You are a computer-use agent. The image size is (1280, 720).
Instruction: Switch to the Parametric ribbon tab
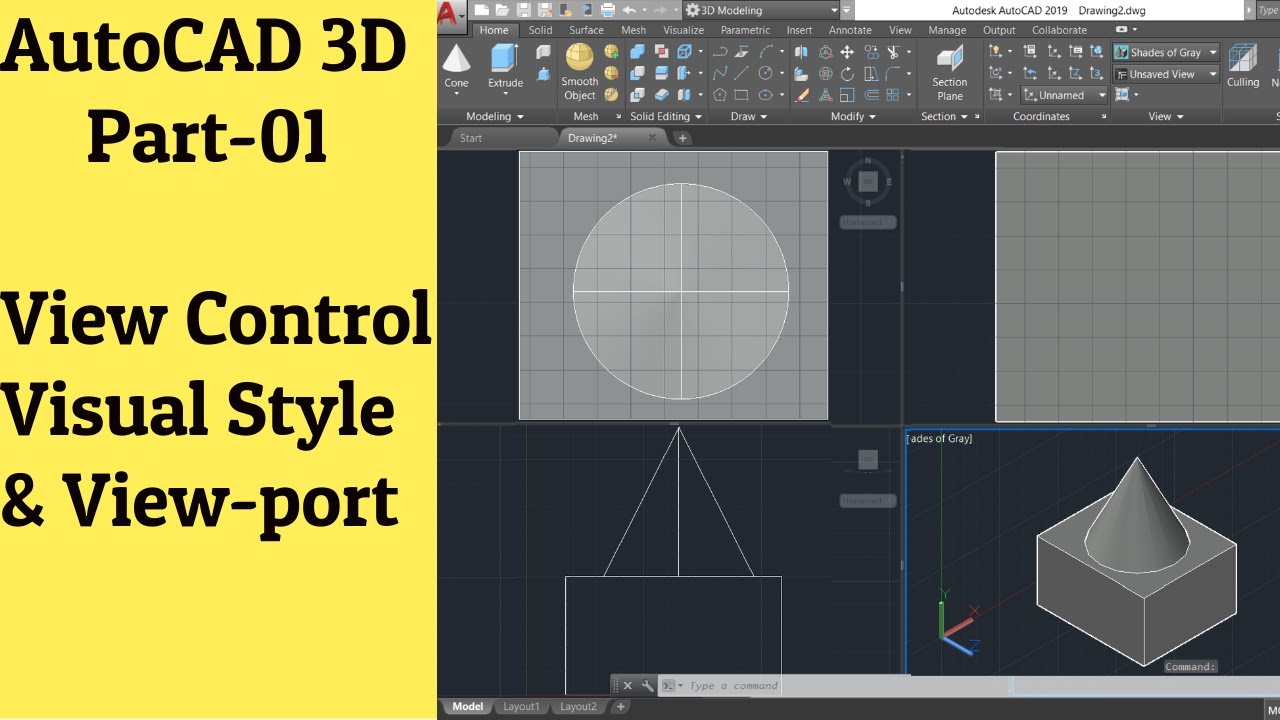[x=745, y=30]
